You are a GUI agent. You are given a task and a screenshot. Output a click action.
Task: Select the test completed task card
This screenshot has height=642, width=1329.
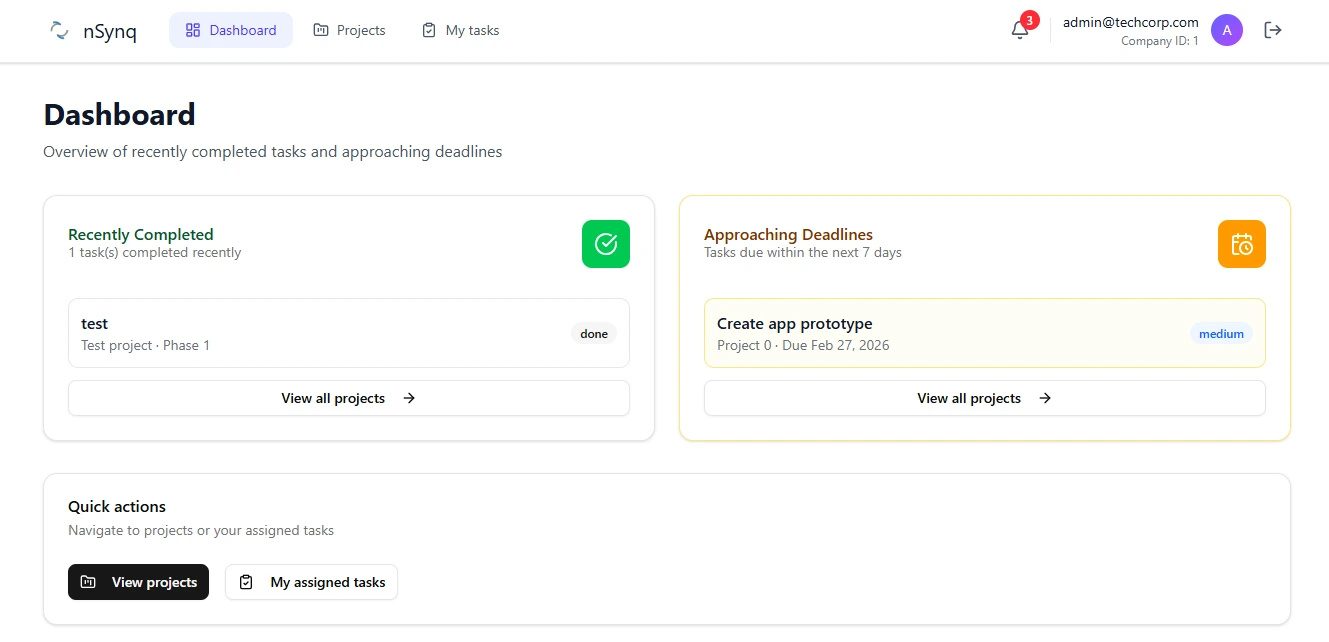click(348, 332)
